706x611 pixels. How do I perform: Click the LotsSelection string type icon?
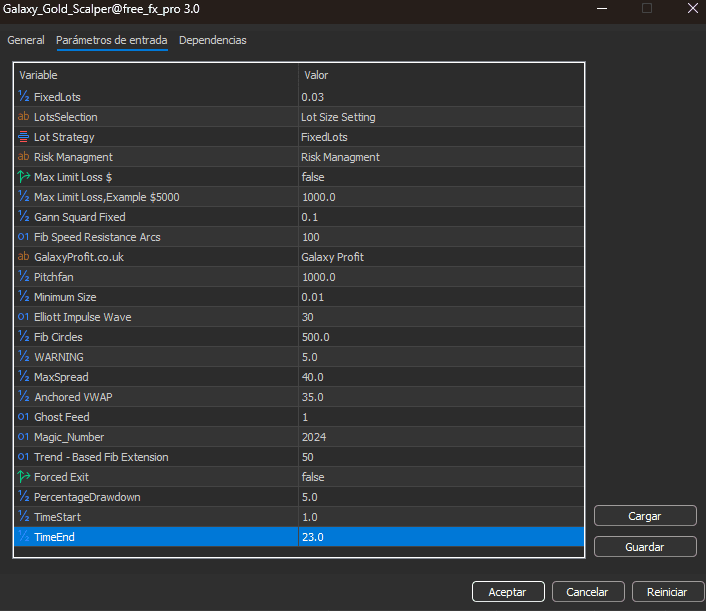click(x=24, y=117)
